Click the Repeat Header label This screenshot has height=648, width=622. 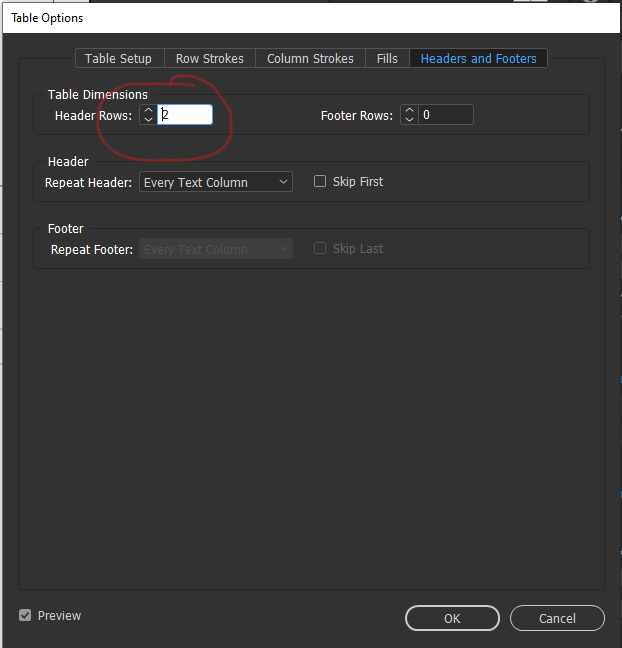click(x=88, y=183)
